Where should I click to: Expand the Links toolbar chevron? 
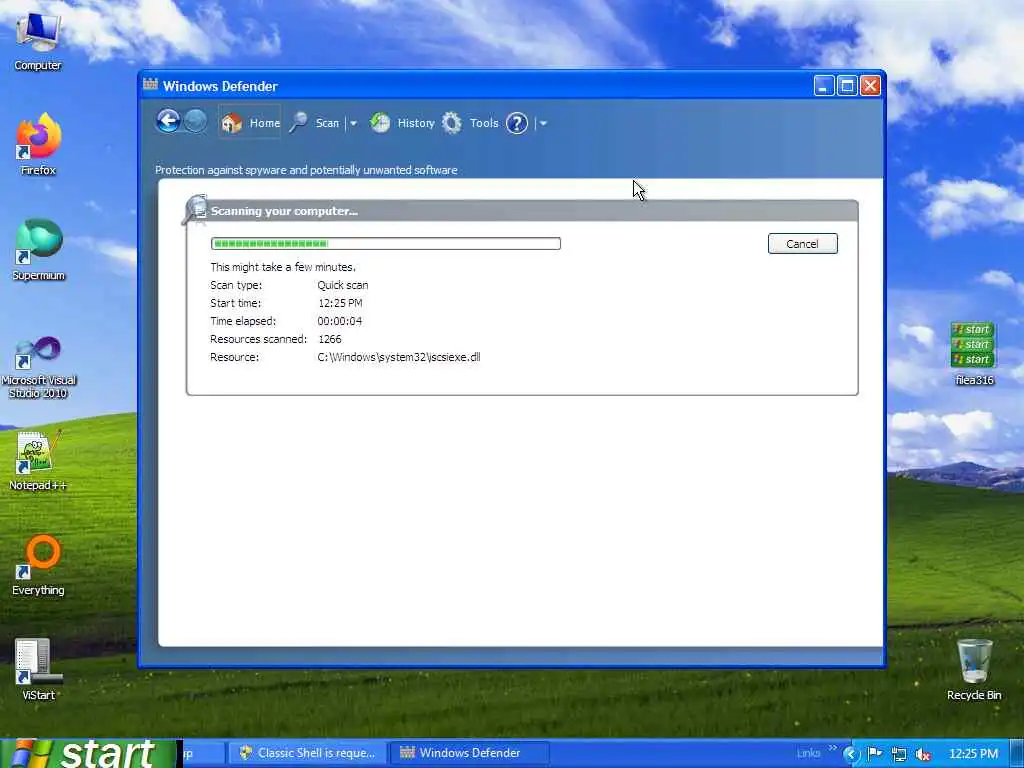click(x=833, y=748)
